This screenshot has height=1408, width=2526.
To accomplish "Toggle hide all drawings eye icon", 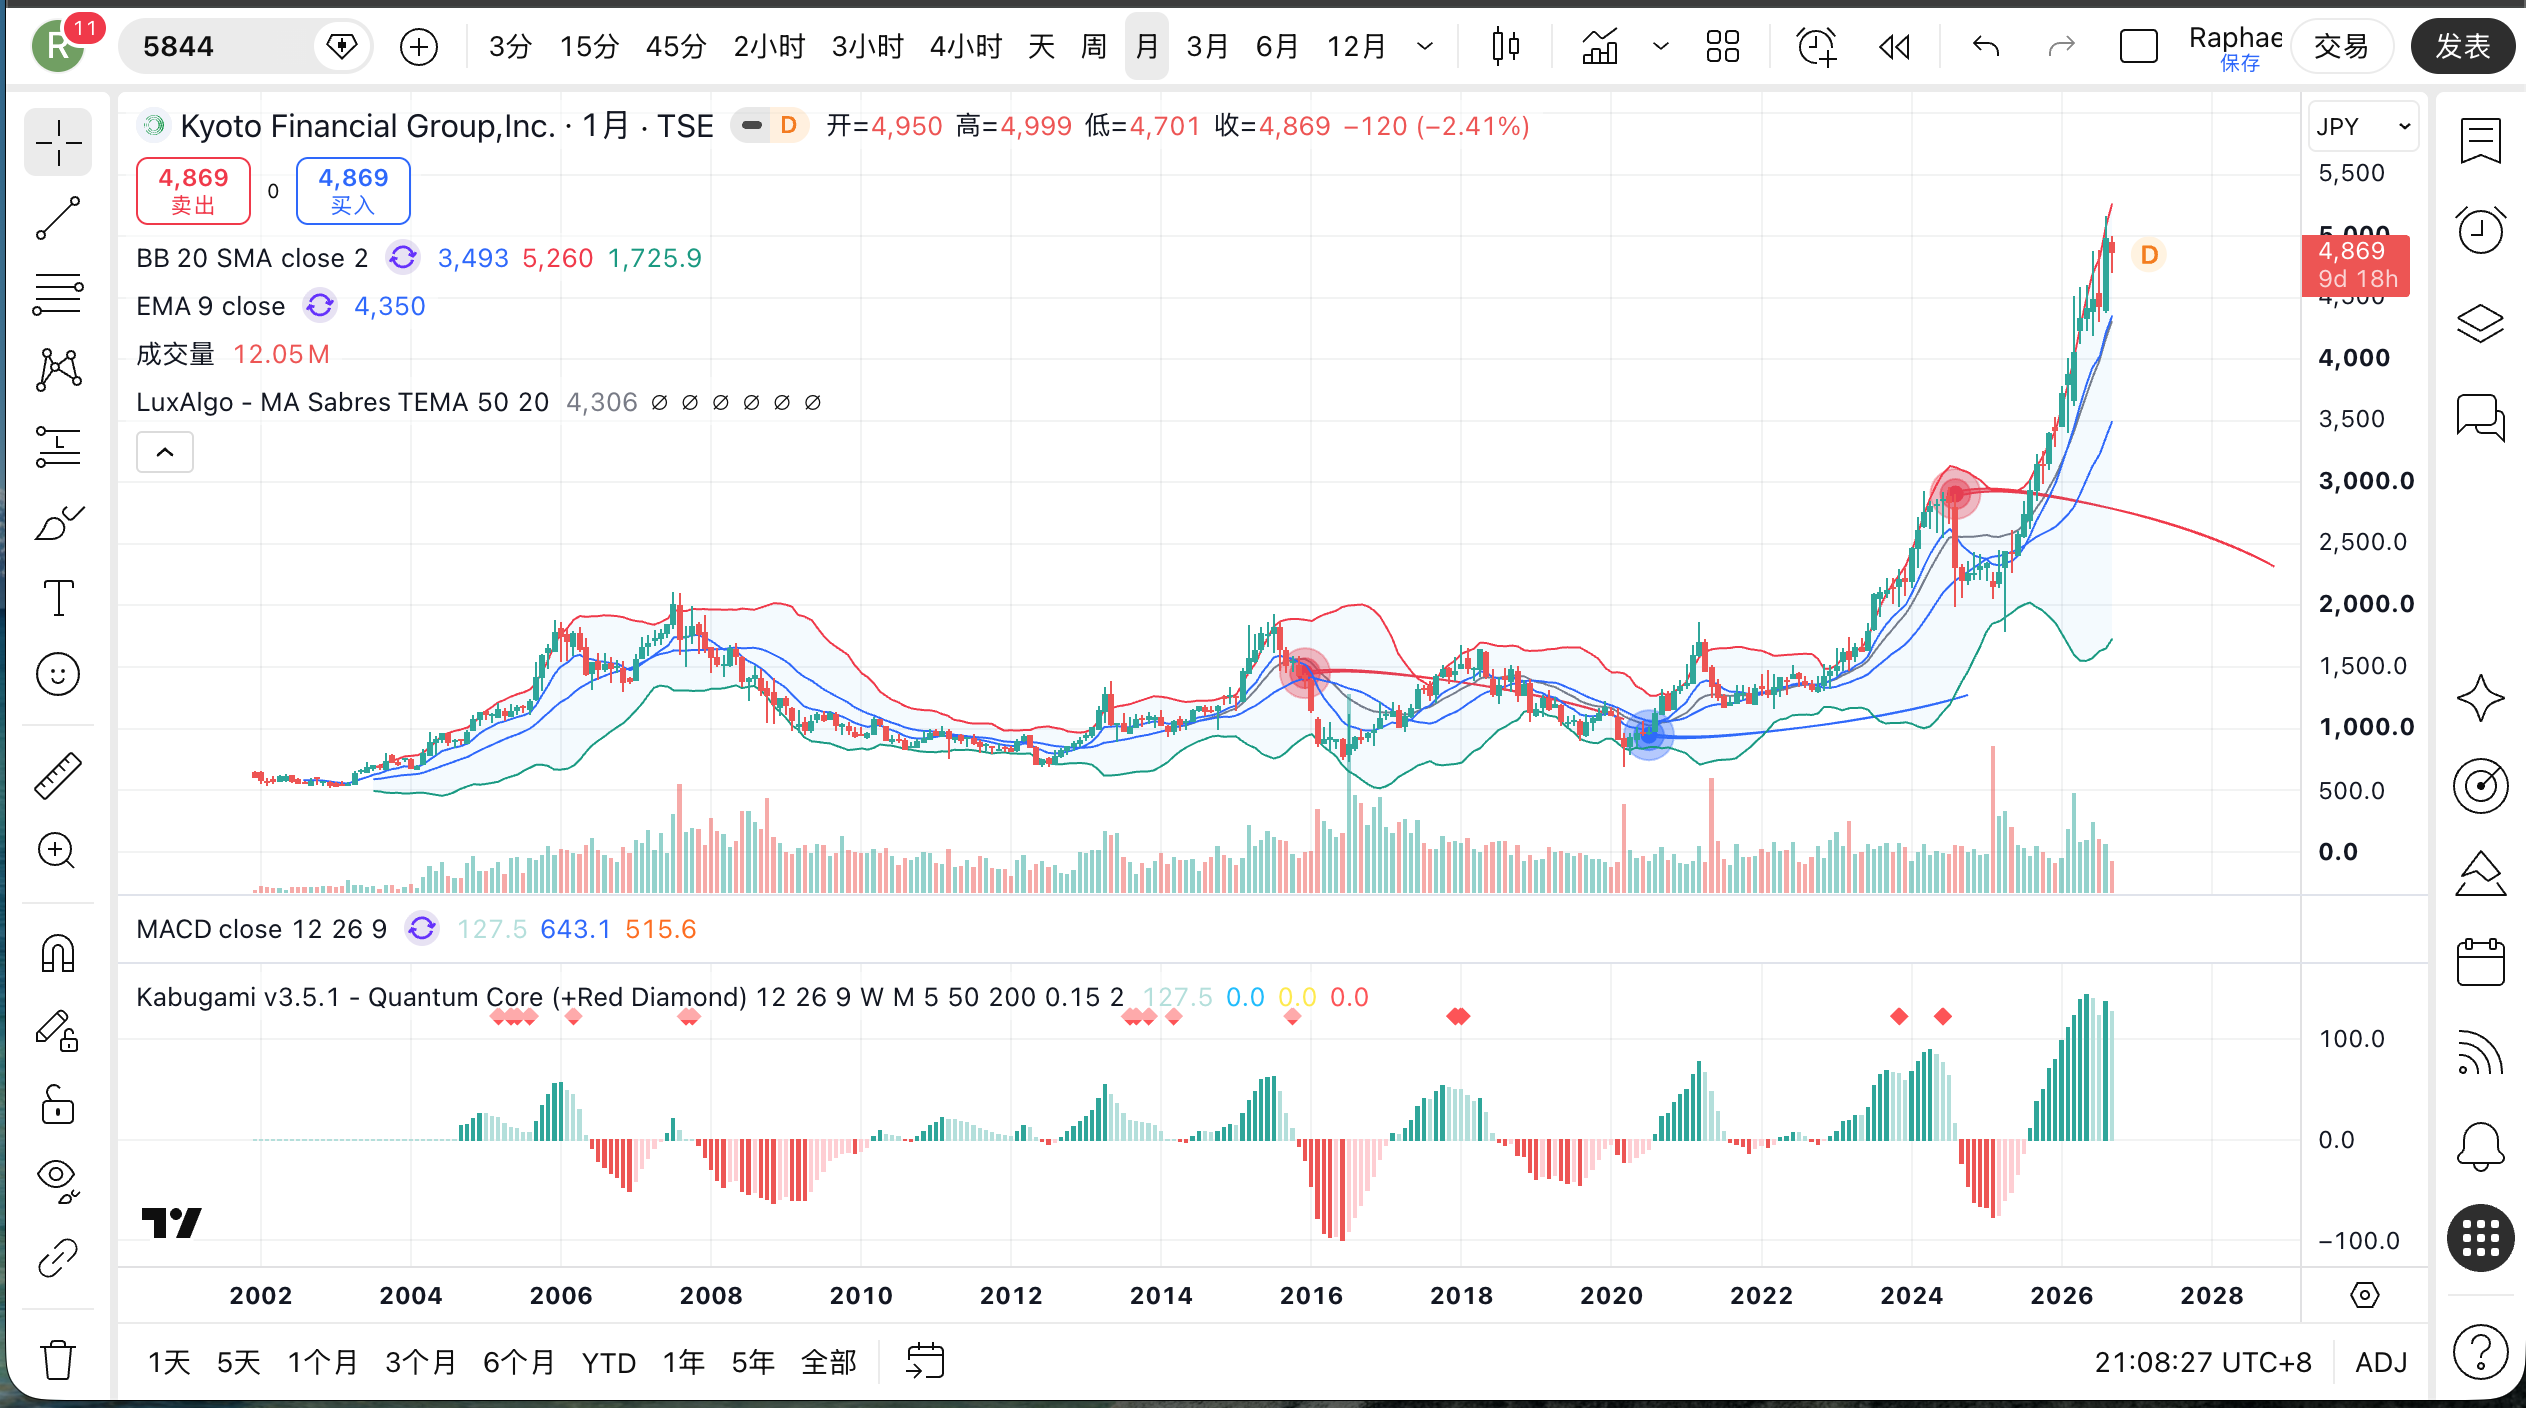I will point(58,1182).
